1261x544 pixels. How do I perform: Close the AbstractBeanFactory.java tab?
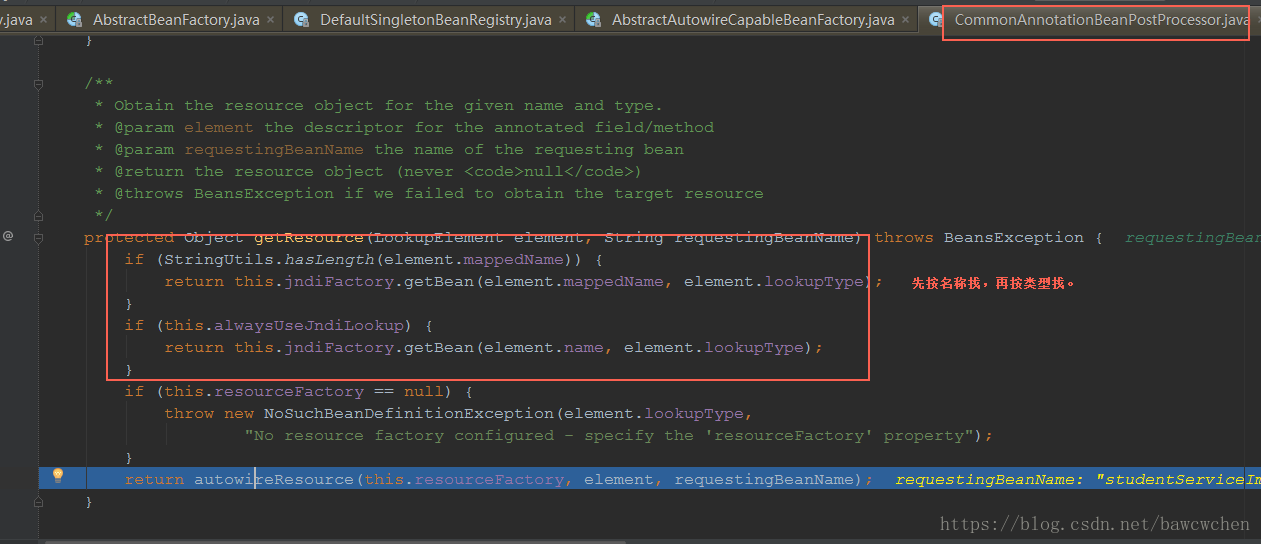pyautogui.click(x=270, y=19)
